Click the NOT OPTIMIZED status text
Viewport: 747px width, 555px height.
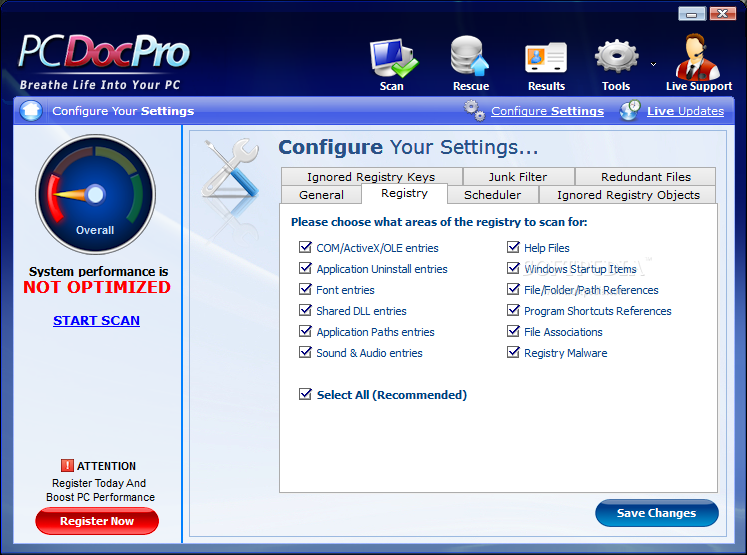pos(97,287)
